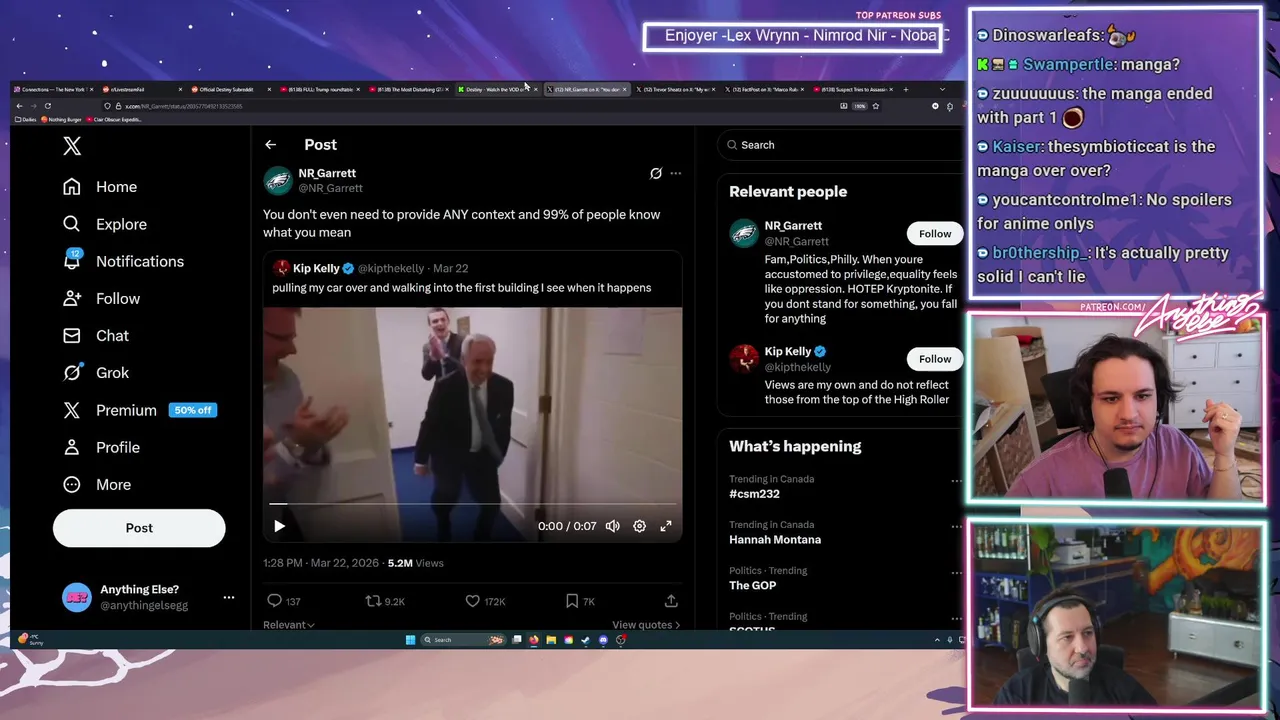Open Discord from the taskbar
Viewport: 1280px width, 720px height.
point(603,640)
